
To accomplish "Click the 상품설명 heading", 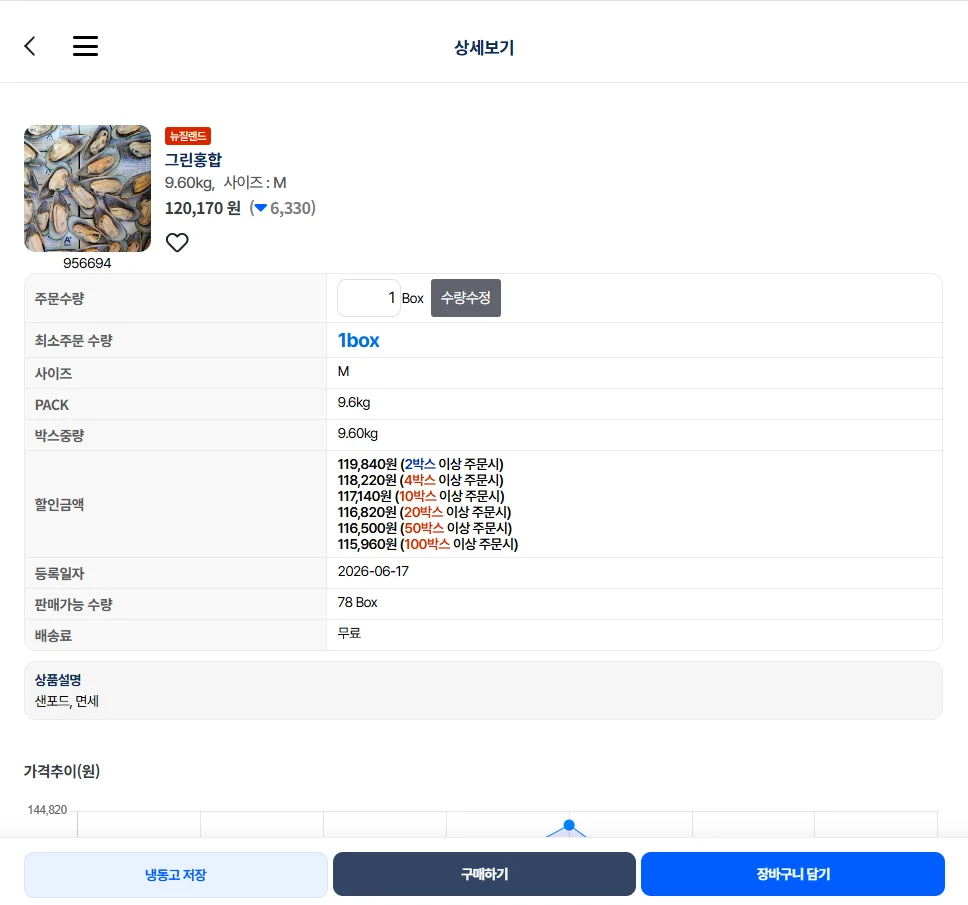I will (58, 680).
